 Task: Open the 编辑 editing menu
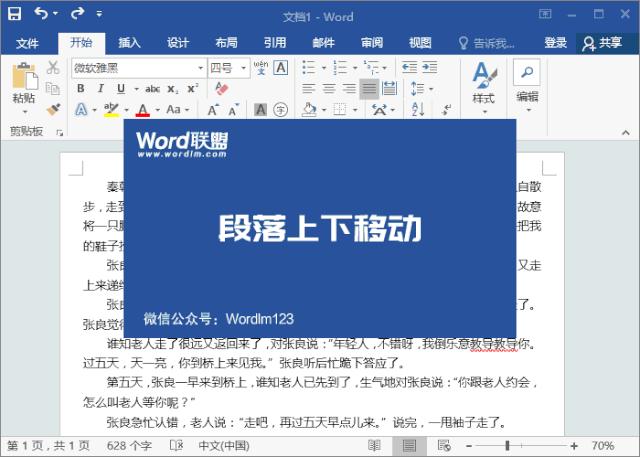pos(527,87)
